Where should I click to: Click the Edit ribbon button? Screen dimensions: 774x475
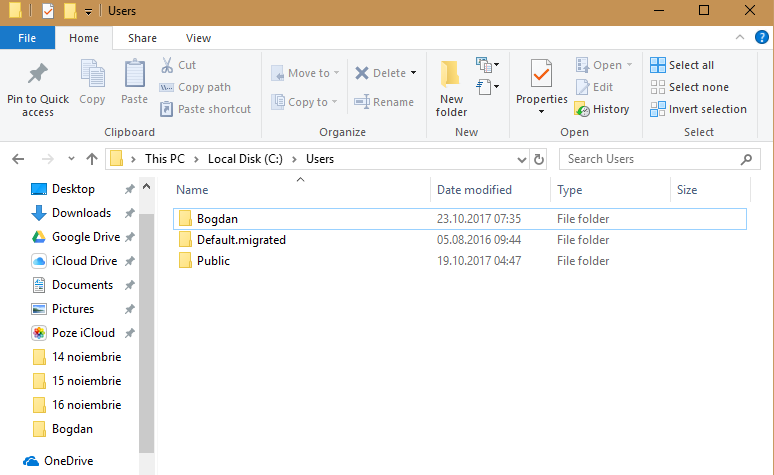tap(594, 87)
